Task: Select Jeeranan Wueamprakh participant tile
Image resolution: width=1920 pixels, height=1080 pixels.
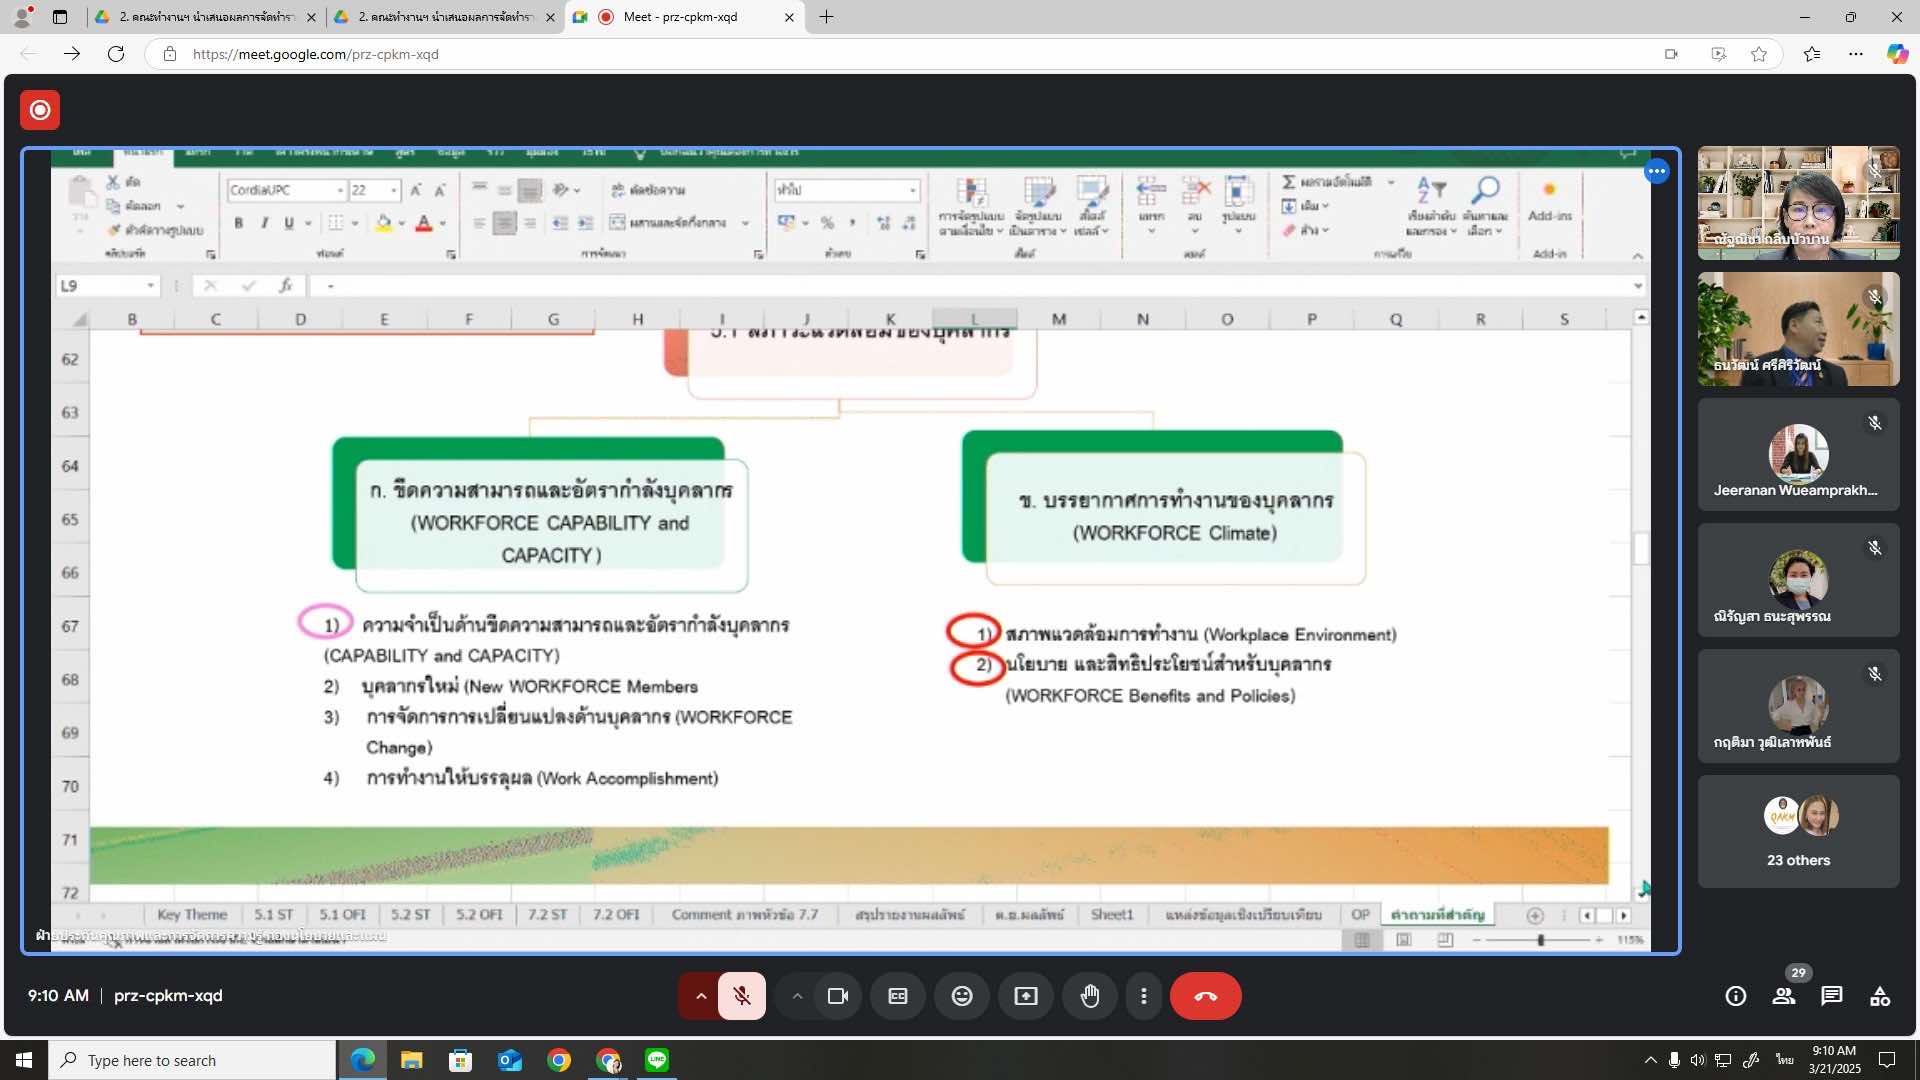Action: (x=1798, y=456)
